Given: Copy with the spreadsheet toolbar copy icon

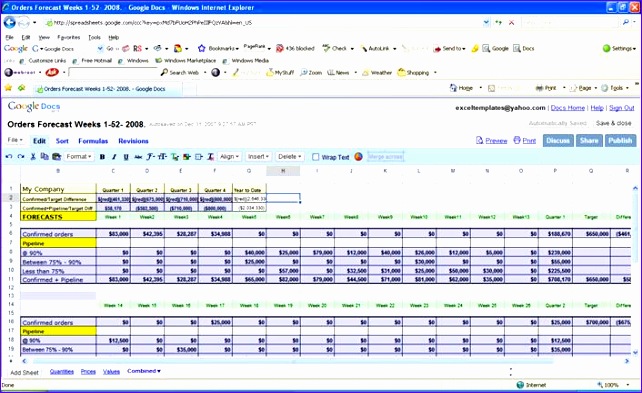Looking at the screenshot, I should [45, 157].
